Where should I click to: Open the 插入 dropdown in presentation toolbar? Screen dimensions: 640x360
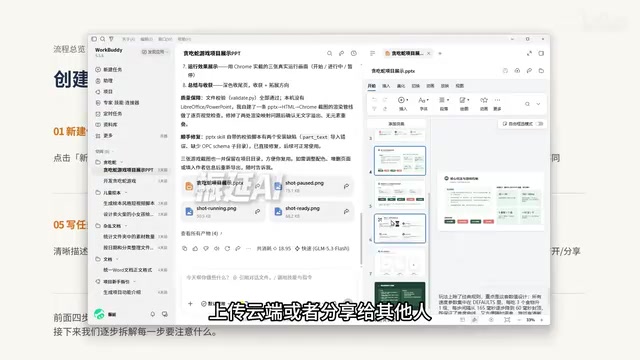(x=403, y=104)
